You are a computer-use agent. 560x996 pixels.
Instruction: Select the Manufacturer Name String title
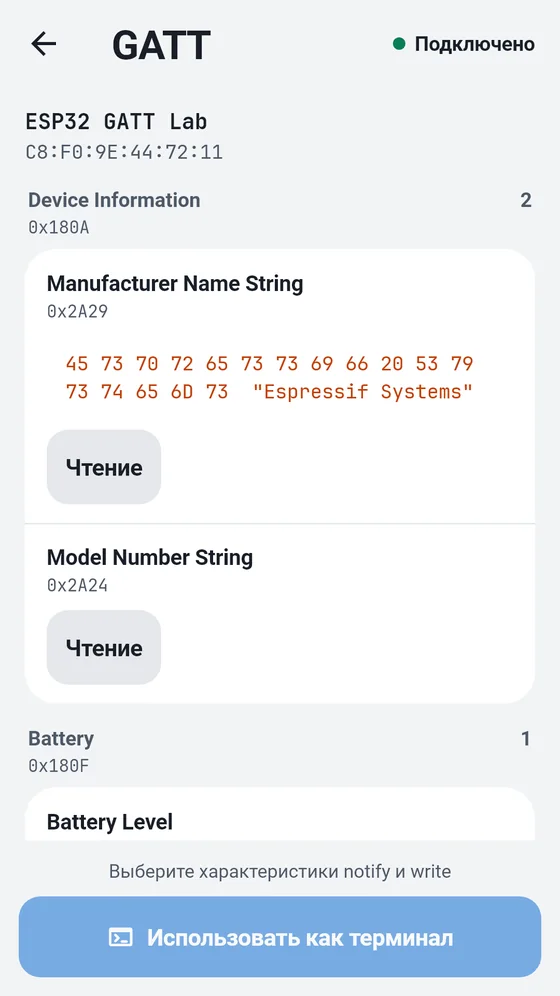point(175,283)
